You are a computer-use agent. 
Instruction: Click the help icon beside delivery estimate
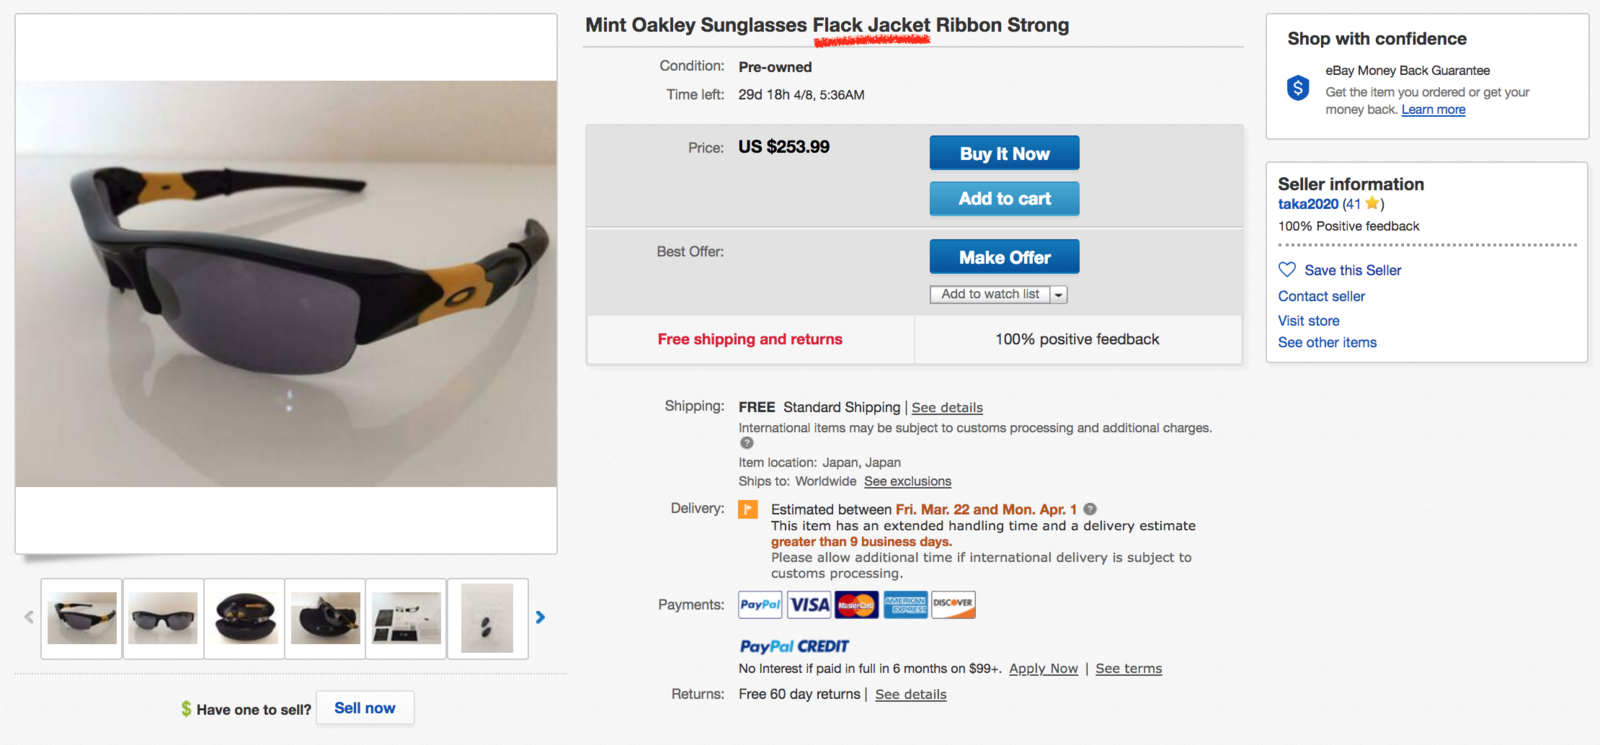pos(1090,509)
